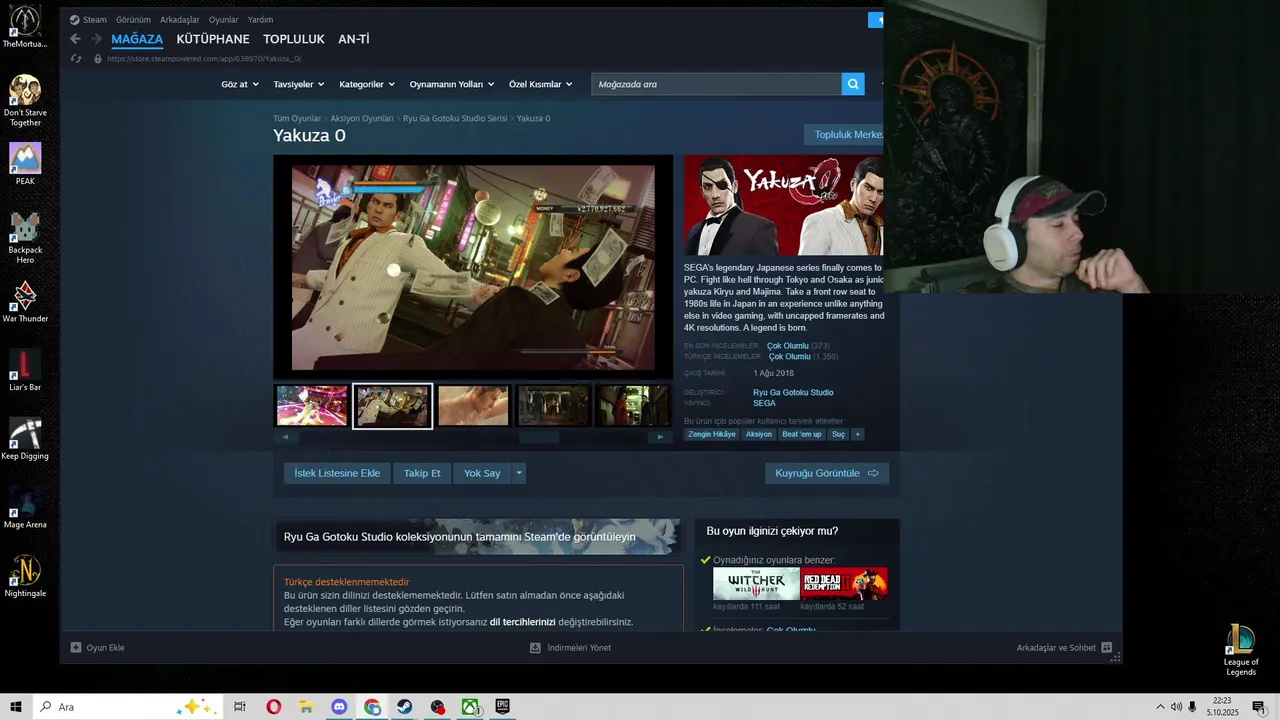Expand the Kategoriler dropdown

(367, 84)
